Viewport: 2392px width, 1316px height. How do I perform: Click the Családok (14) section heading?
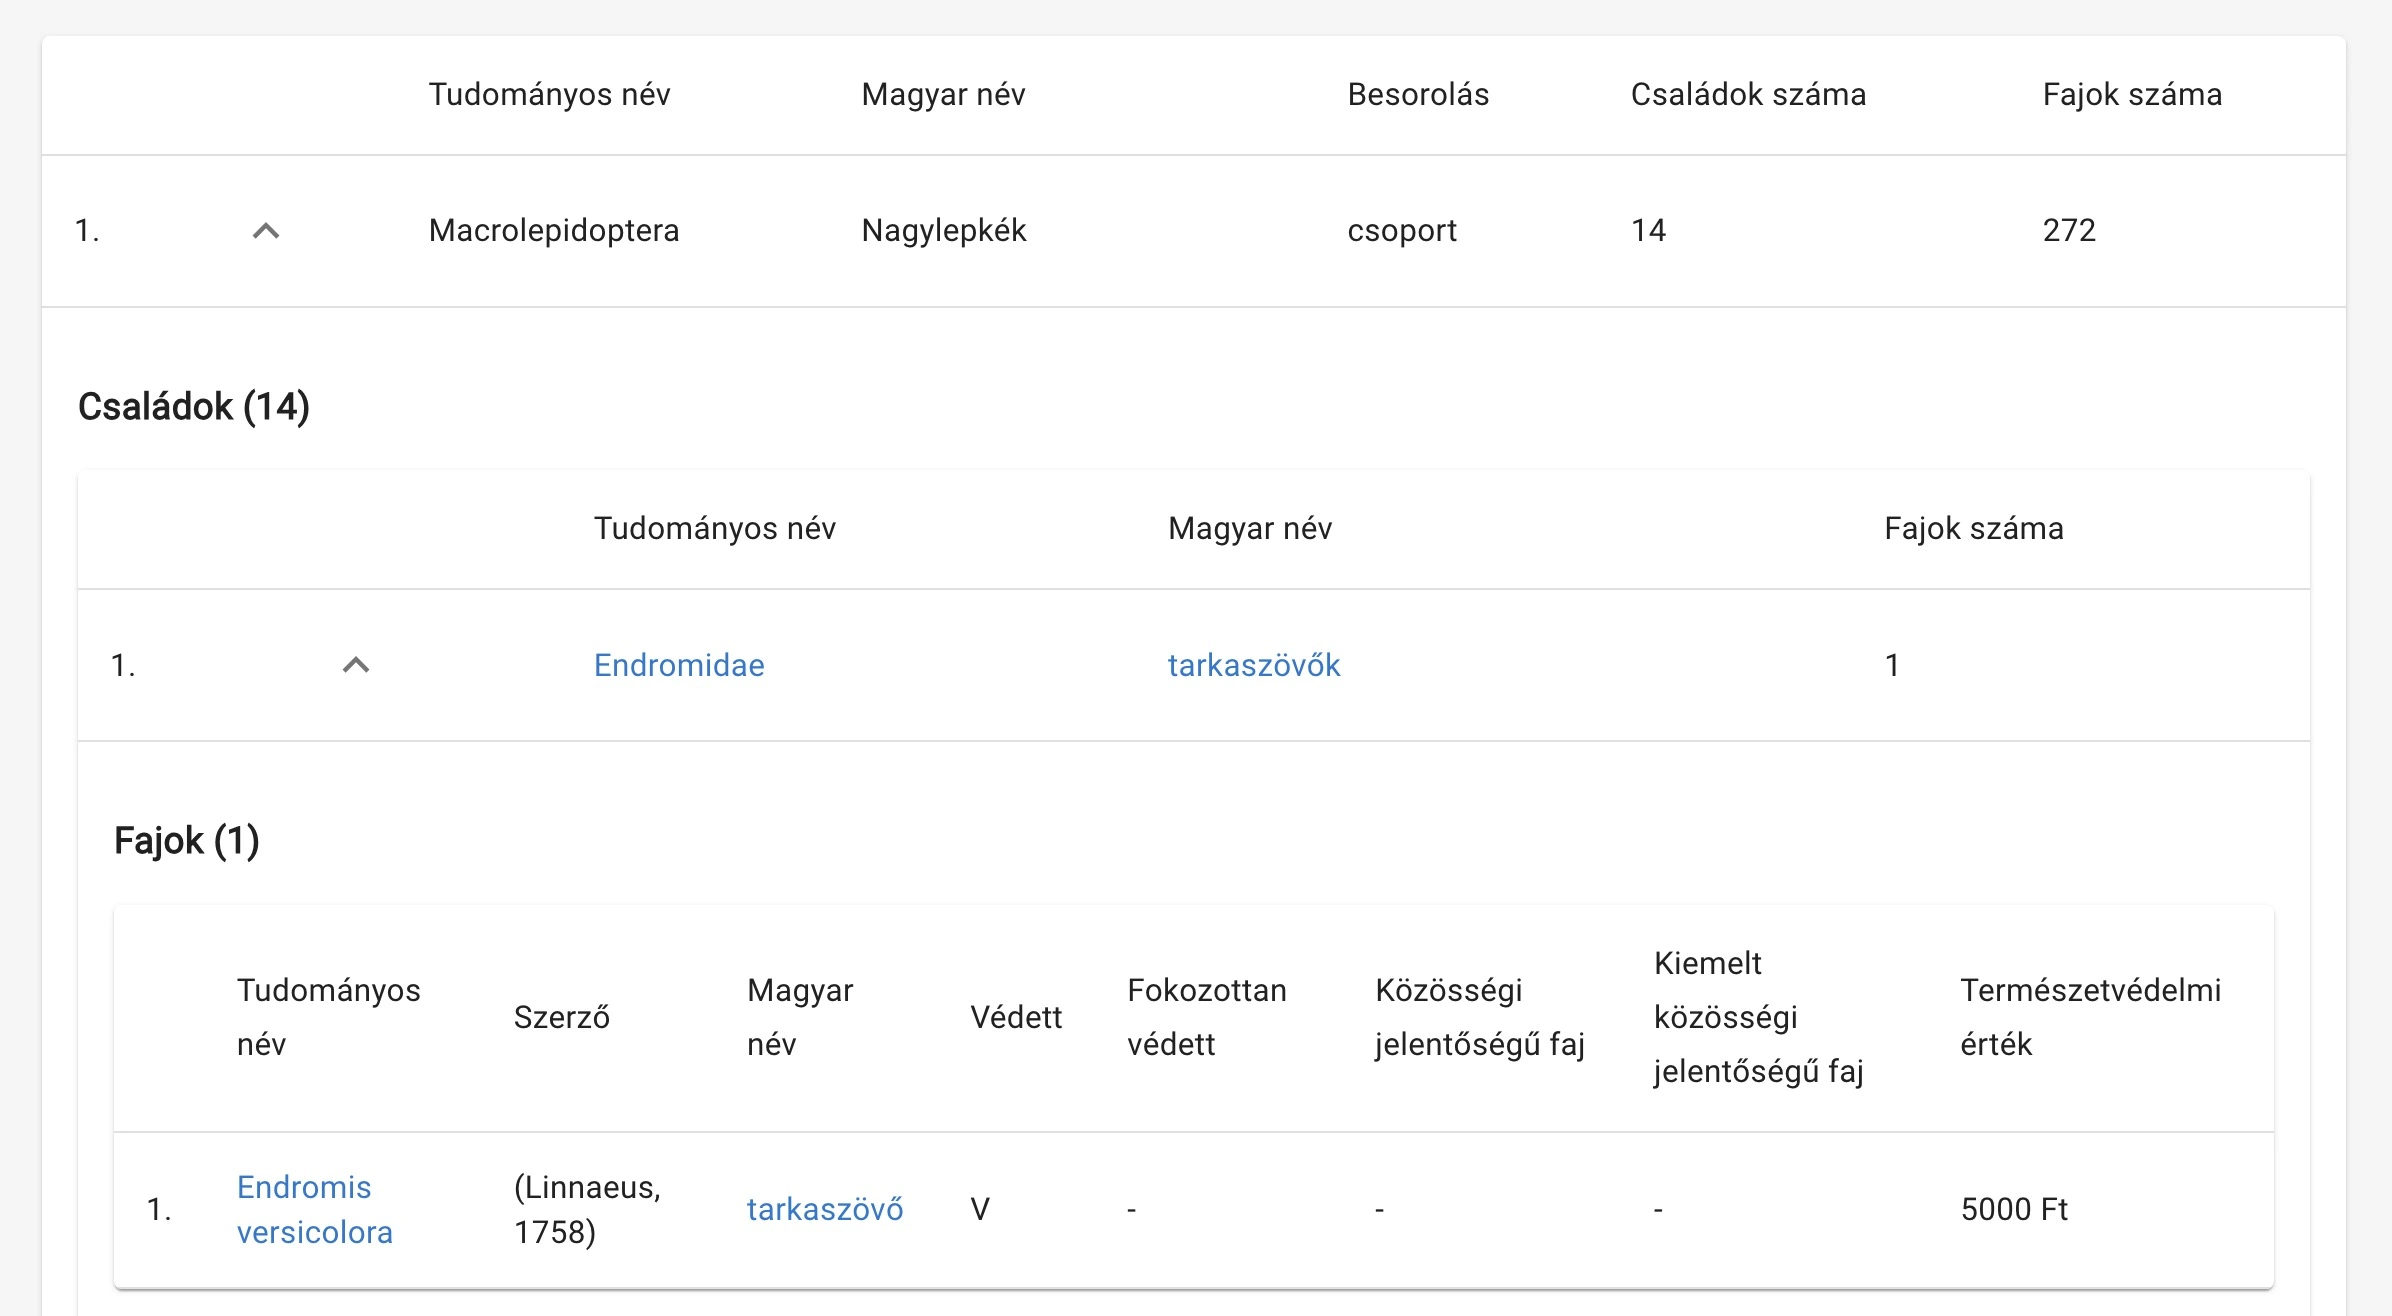coord(194,407)
